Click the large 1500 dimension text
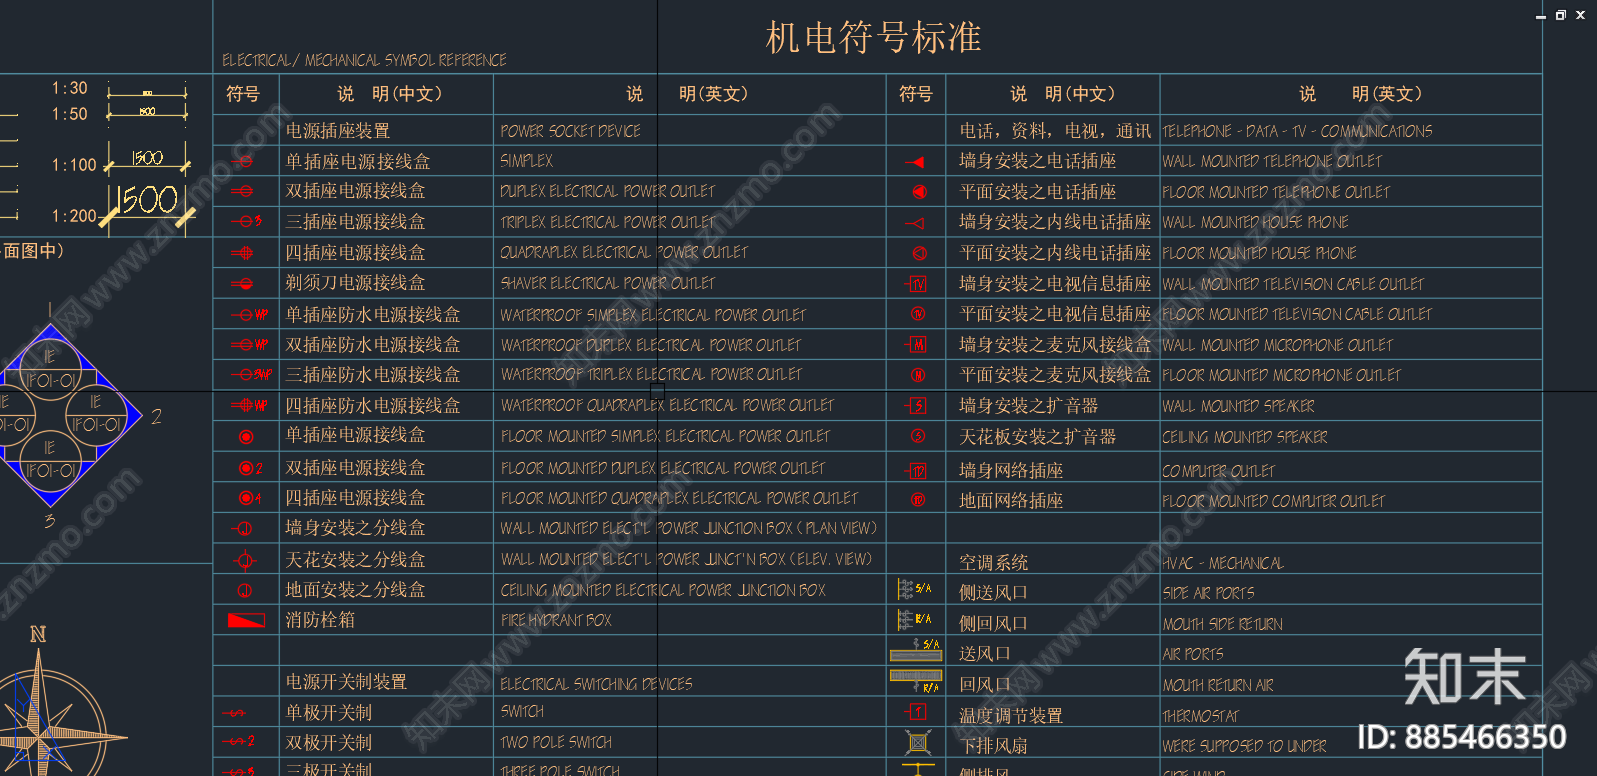This screenshot has width=1597, height=776. point(148,199)
